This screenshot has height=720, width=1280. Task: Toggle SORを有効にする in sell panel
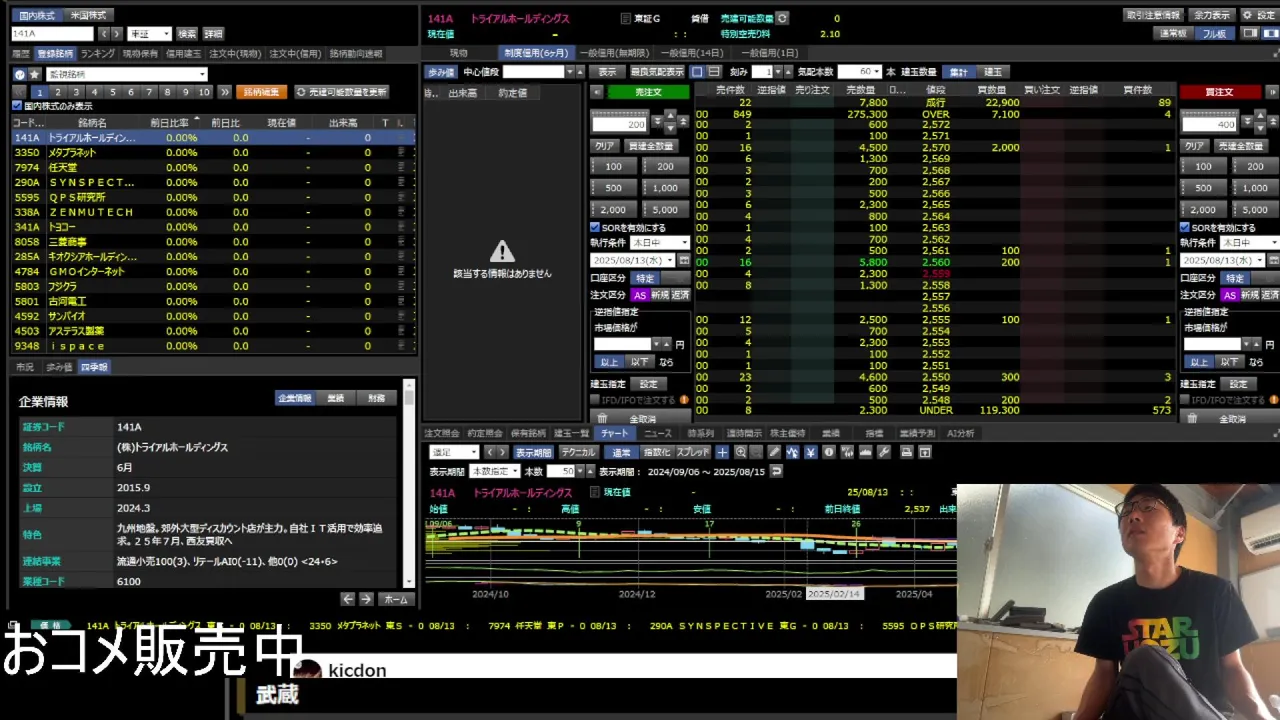pos(595,228)
